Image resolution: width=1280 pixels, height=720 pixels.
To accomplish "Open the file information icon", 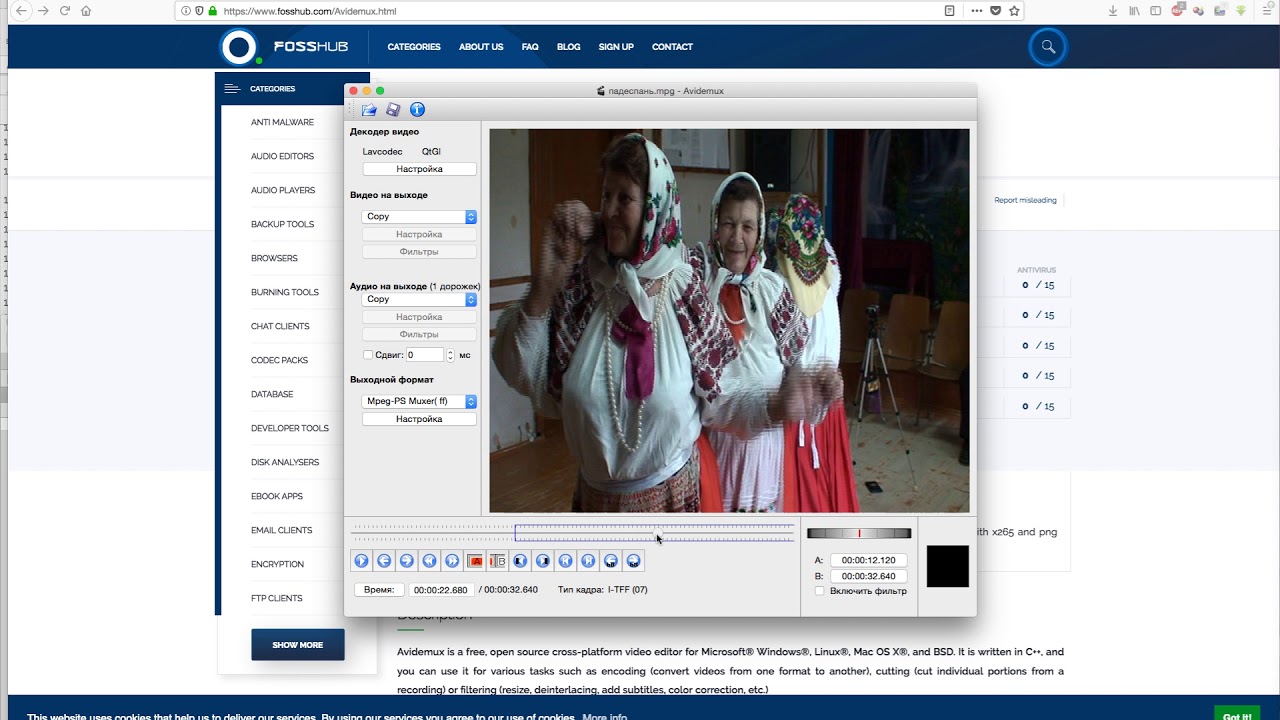I will [417, 110].
